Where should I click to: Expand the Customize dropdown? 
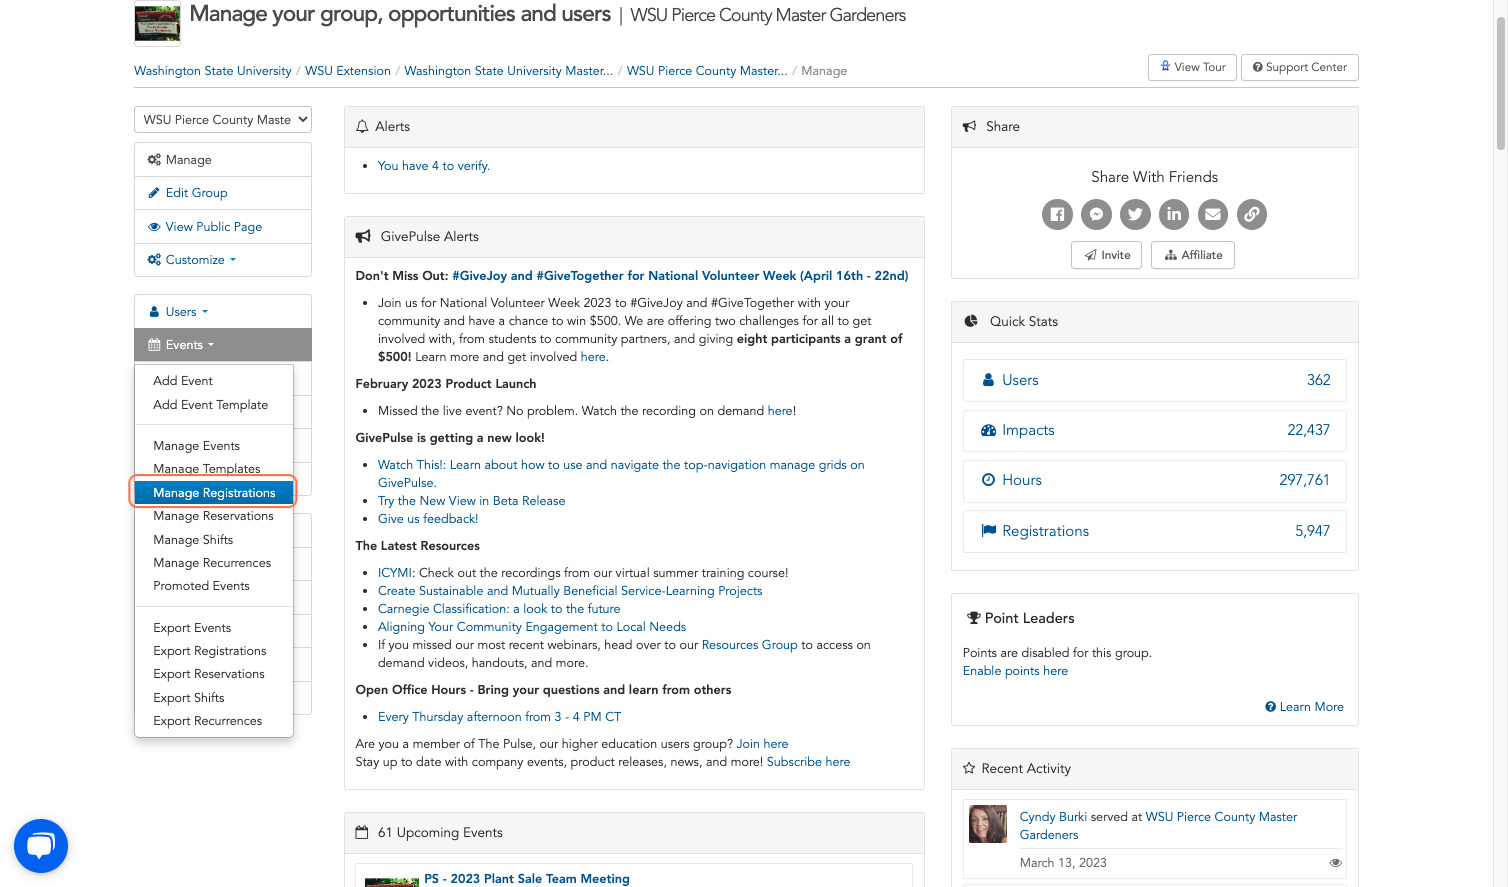[223, 260]
